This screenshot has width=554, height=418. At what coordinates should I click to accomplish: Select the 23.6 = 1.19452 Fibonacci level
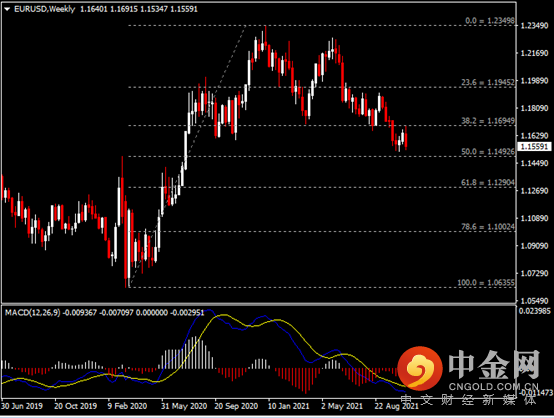pyautogui.click(x=488, y=82)
